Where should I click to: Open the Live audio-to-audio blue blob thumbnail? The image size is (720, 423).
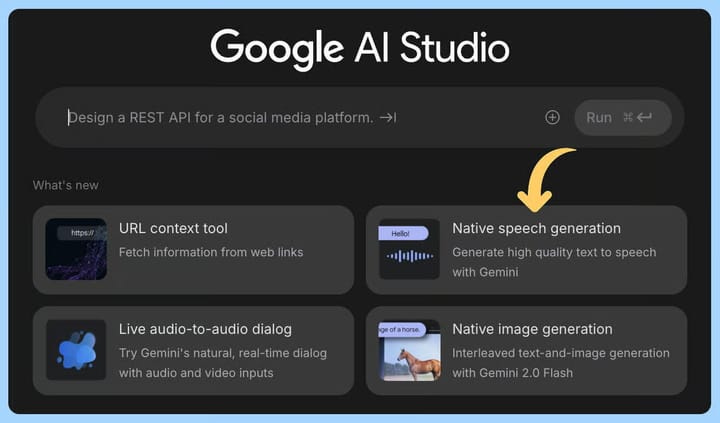[x=76, y=350]
